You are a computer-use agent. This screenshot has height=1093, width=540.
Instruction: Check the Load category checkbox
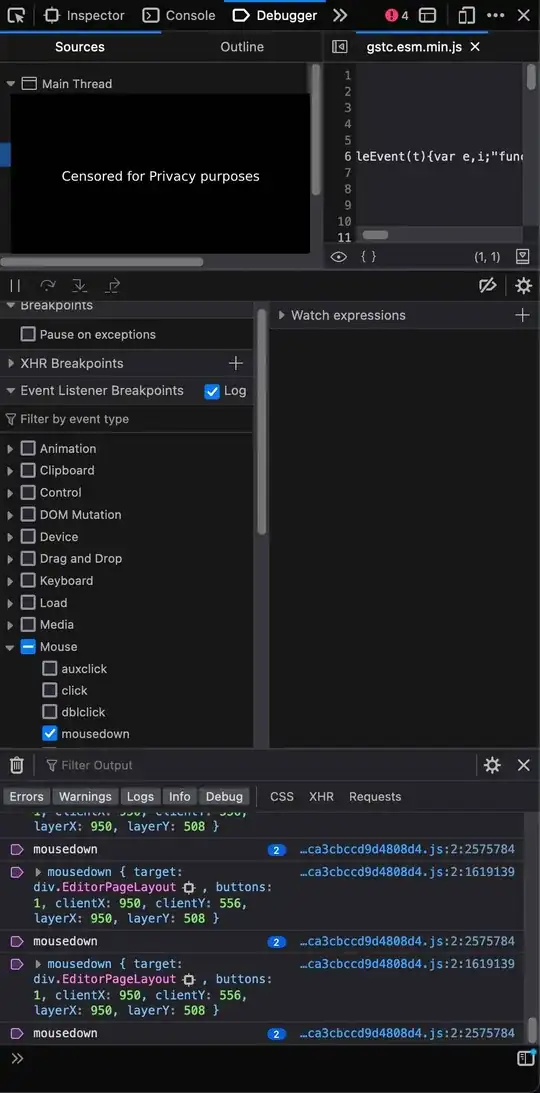pyautogui.click(x=28, y=603)
